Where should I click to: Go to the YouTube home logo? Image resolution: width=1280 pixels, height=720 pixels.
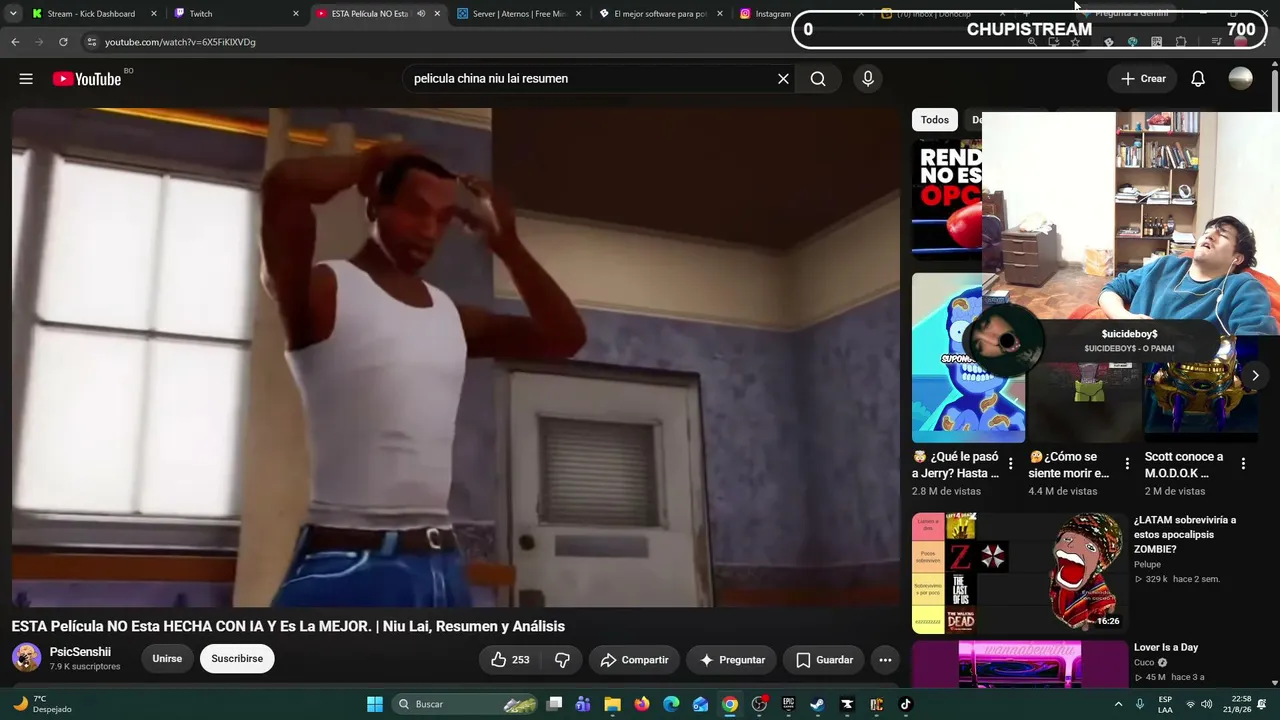tap(87, 79)
